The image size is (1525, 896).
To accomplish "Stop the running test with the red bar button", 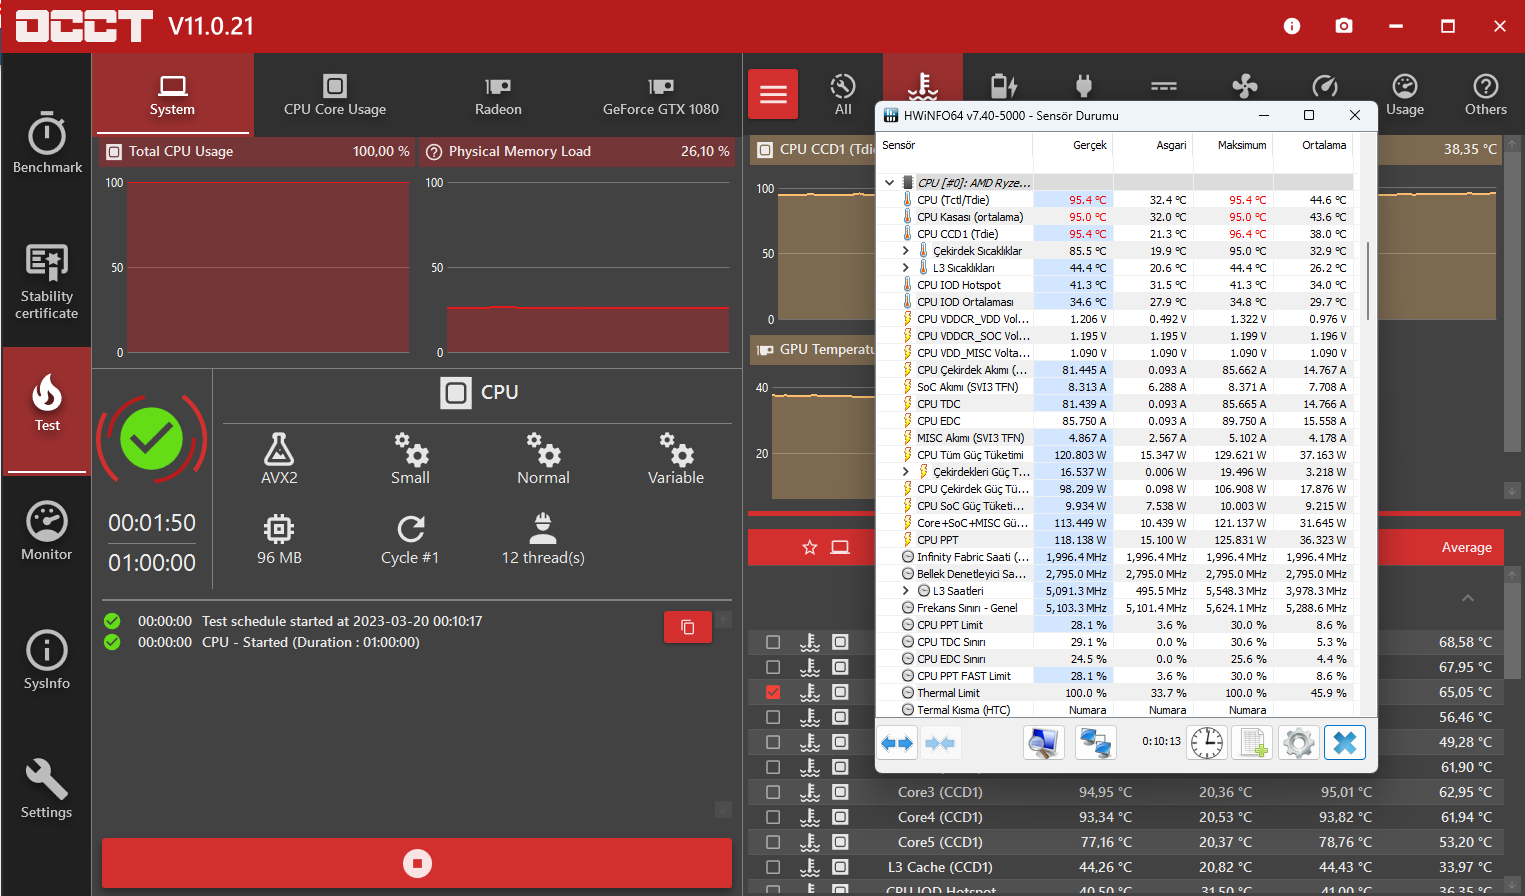I will (417, 863).
